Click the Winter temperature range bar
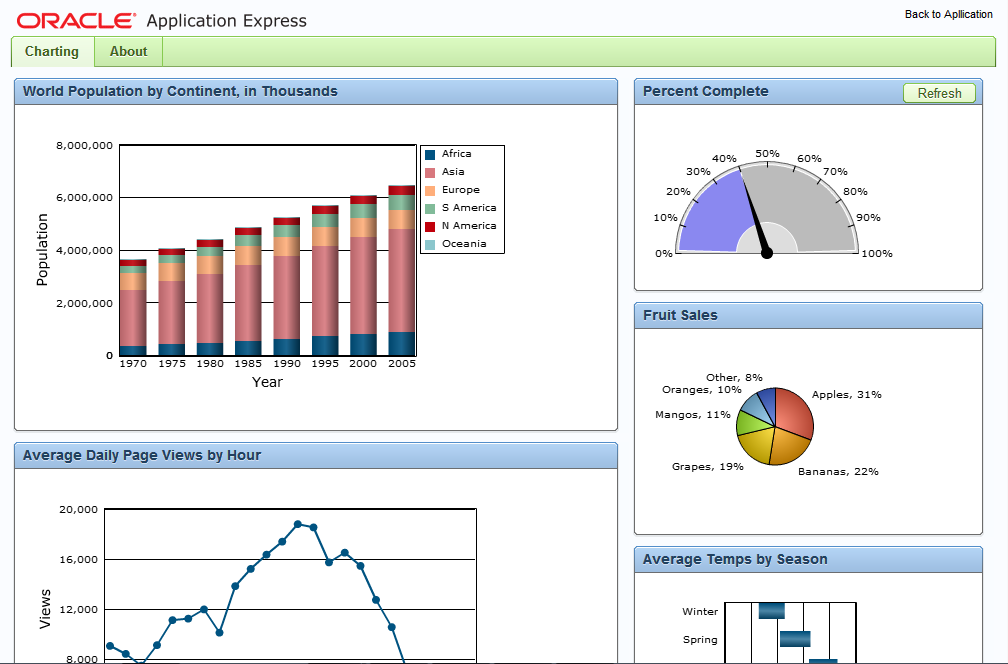The image size is (1008, 664). (771, 611)
